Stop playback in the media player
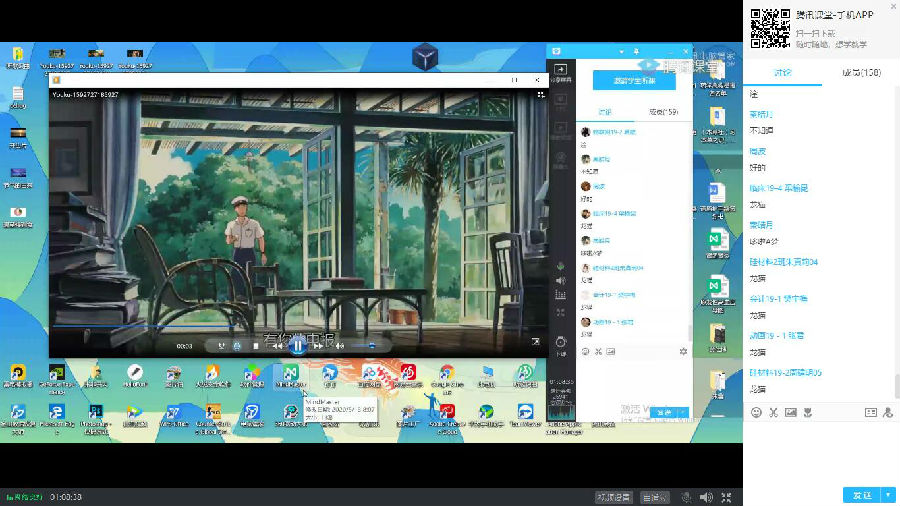Screen dimensions: 900x506 coord(255,346)
